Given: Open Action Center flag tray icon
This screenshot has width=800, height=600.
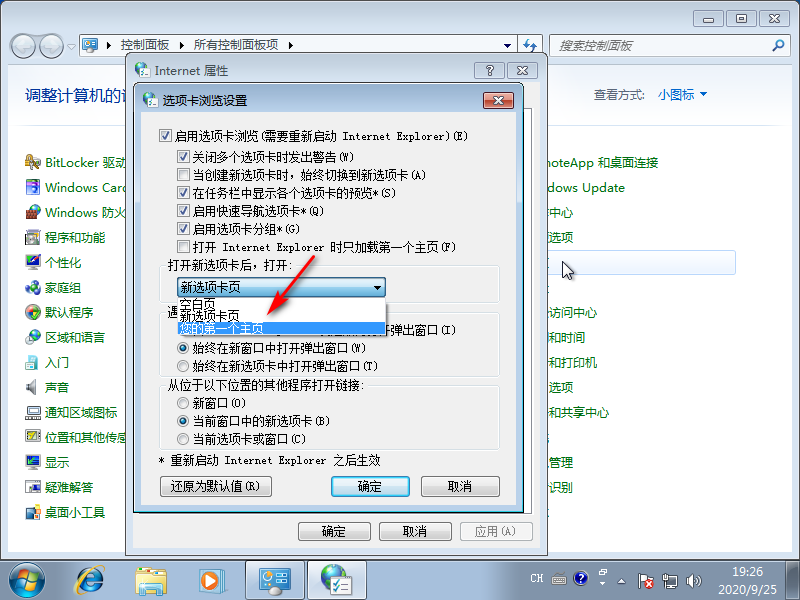Looking at the screenshot, I should tap(645, 581).
